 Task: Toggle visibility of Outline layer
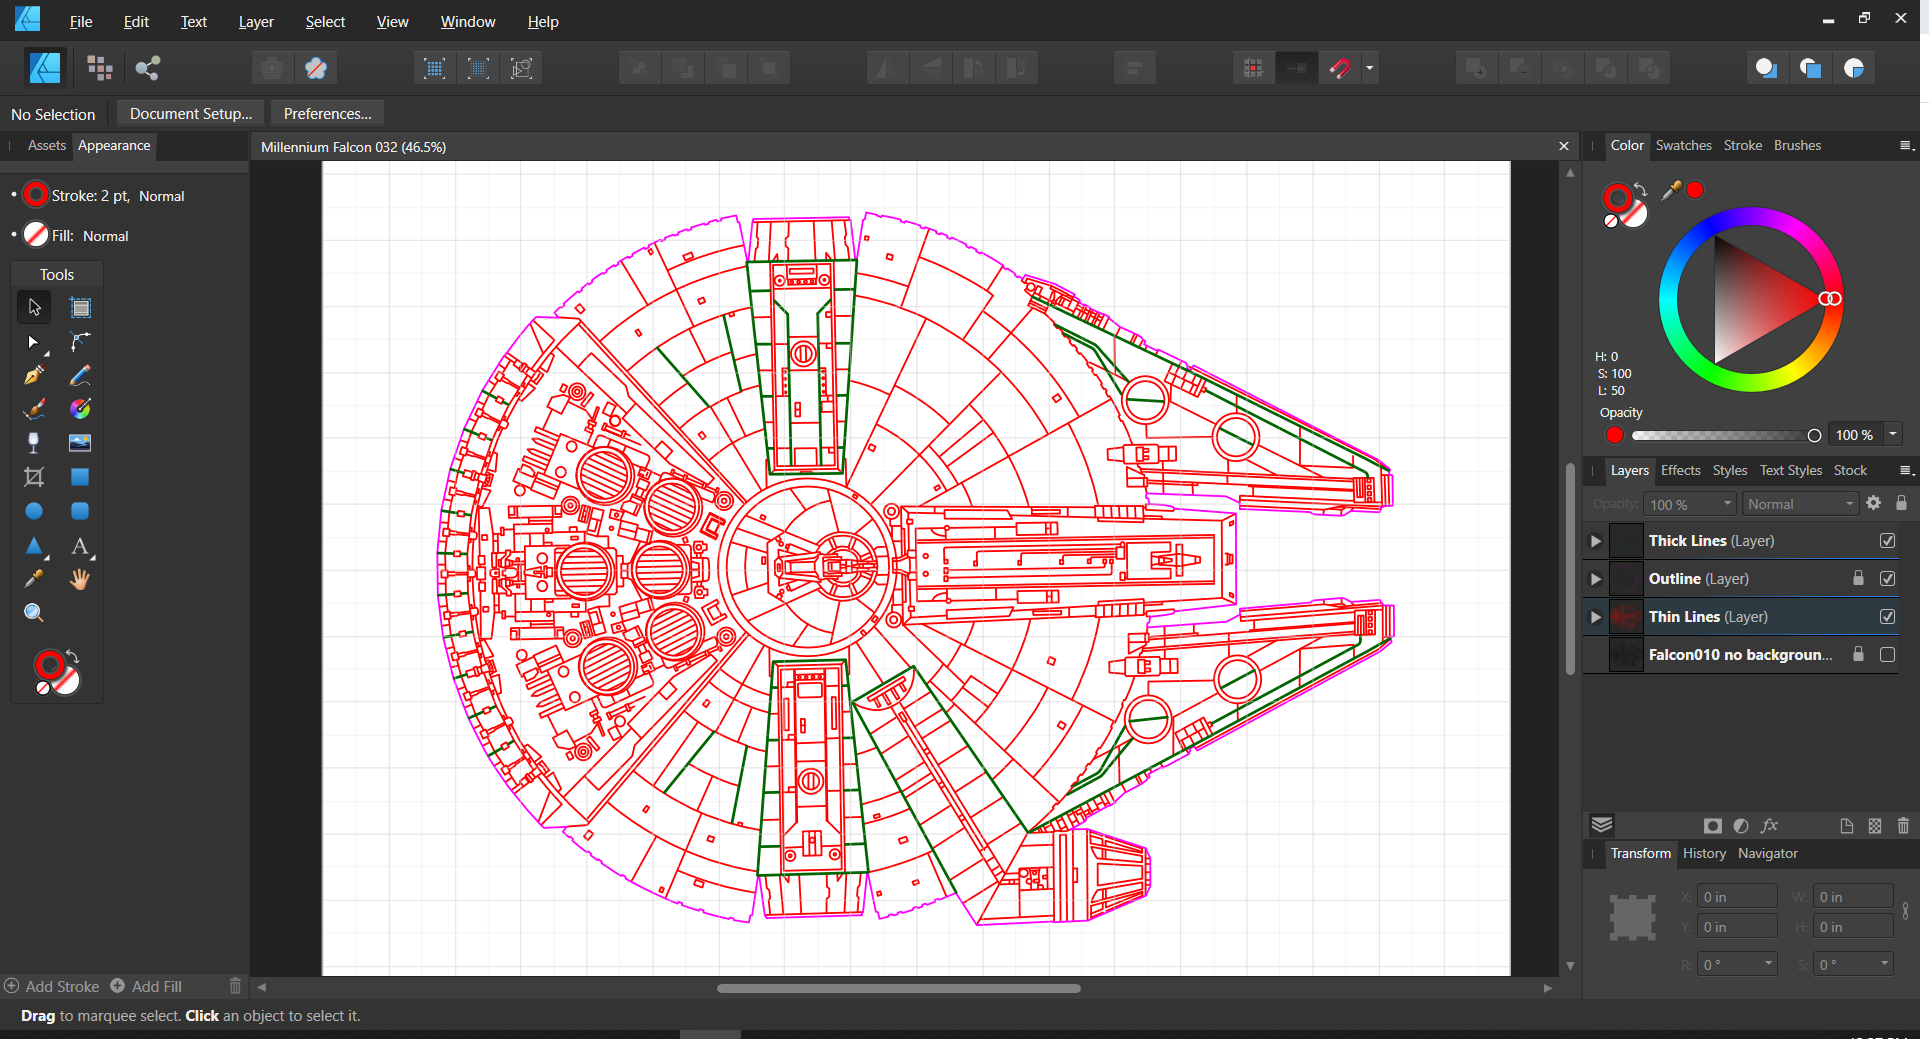(1887, 579)
